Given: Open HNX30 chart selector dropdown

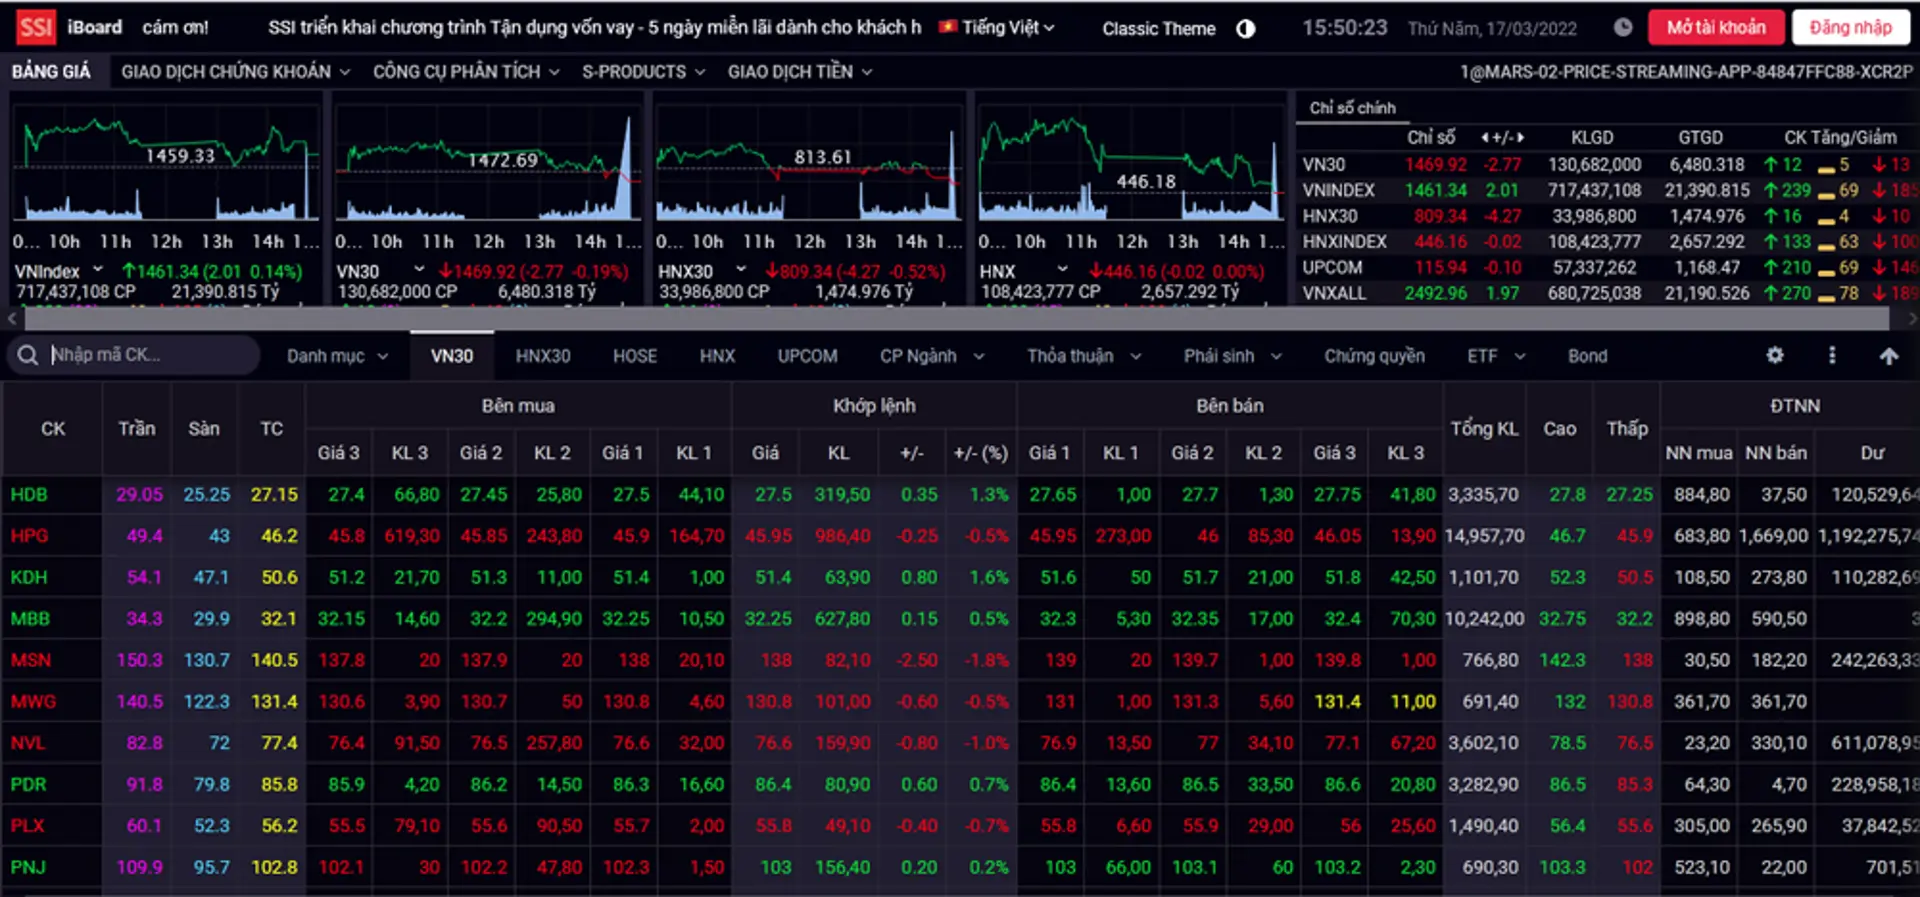Looking at the screenshot, I should [x=741, y=270].
